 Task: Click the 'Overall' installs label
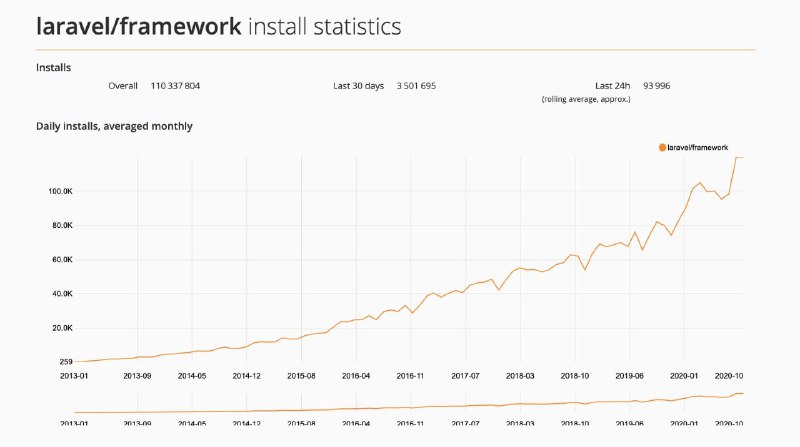click(x=123, y=86)
